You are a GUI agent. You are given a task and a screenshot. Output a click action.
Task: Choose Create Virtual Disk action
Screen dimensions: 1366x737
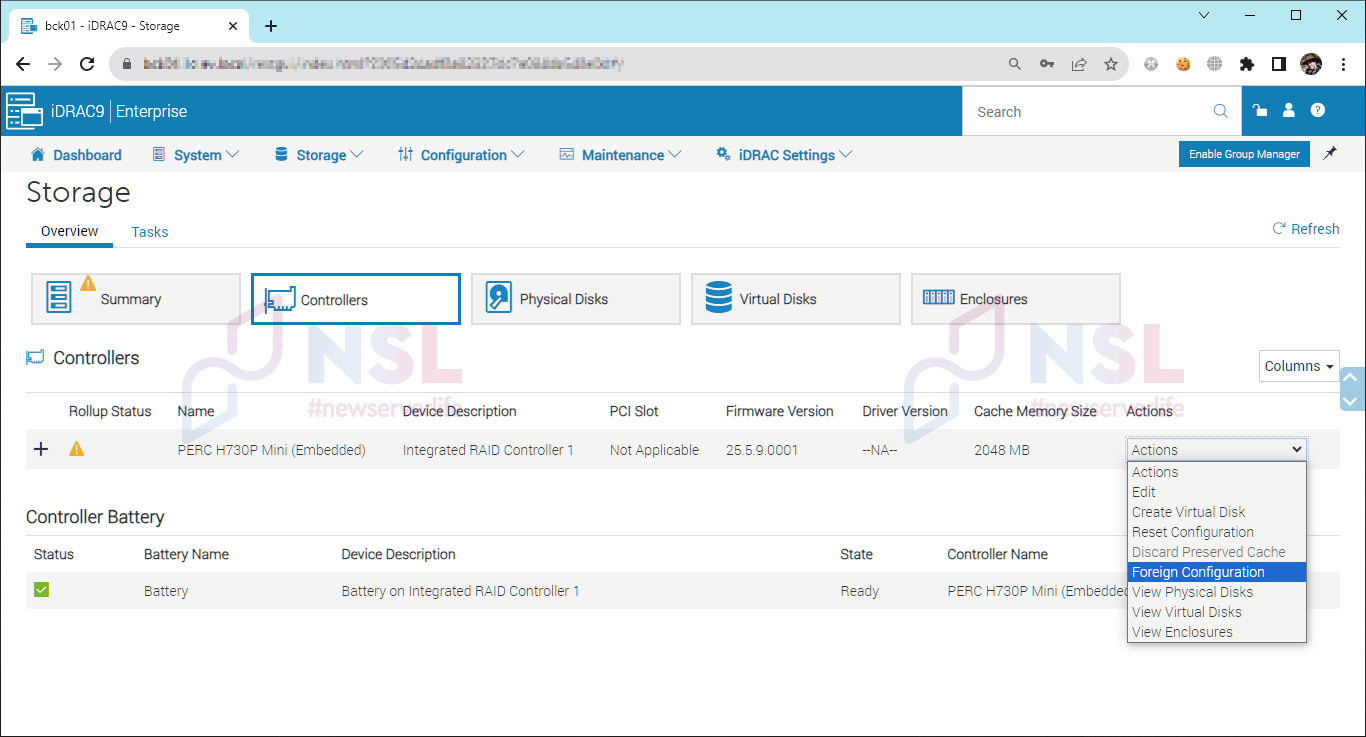1216,512
